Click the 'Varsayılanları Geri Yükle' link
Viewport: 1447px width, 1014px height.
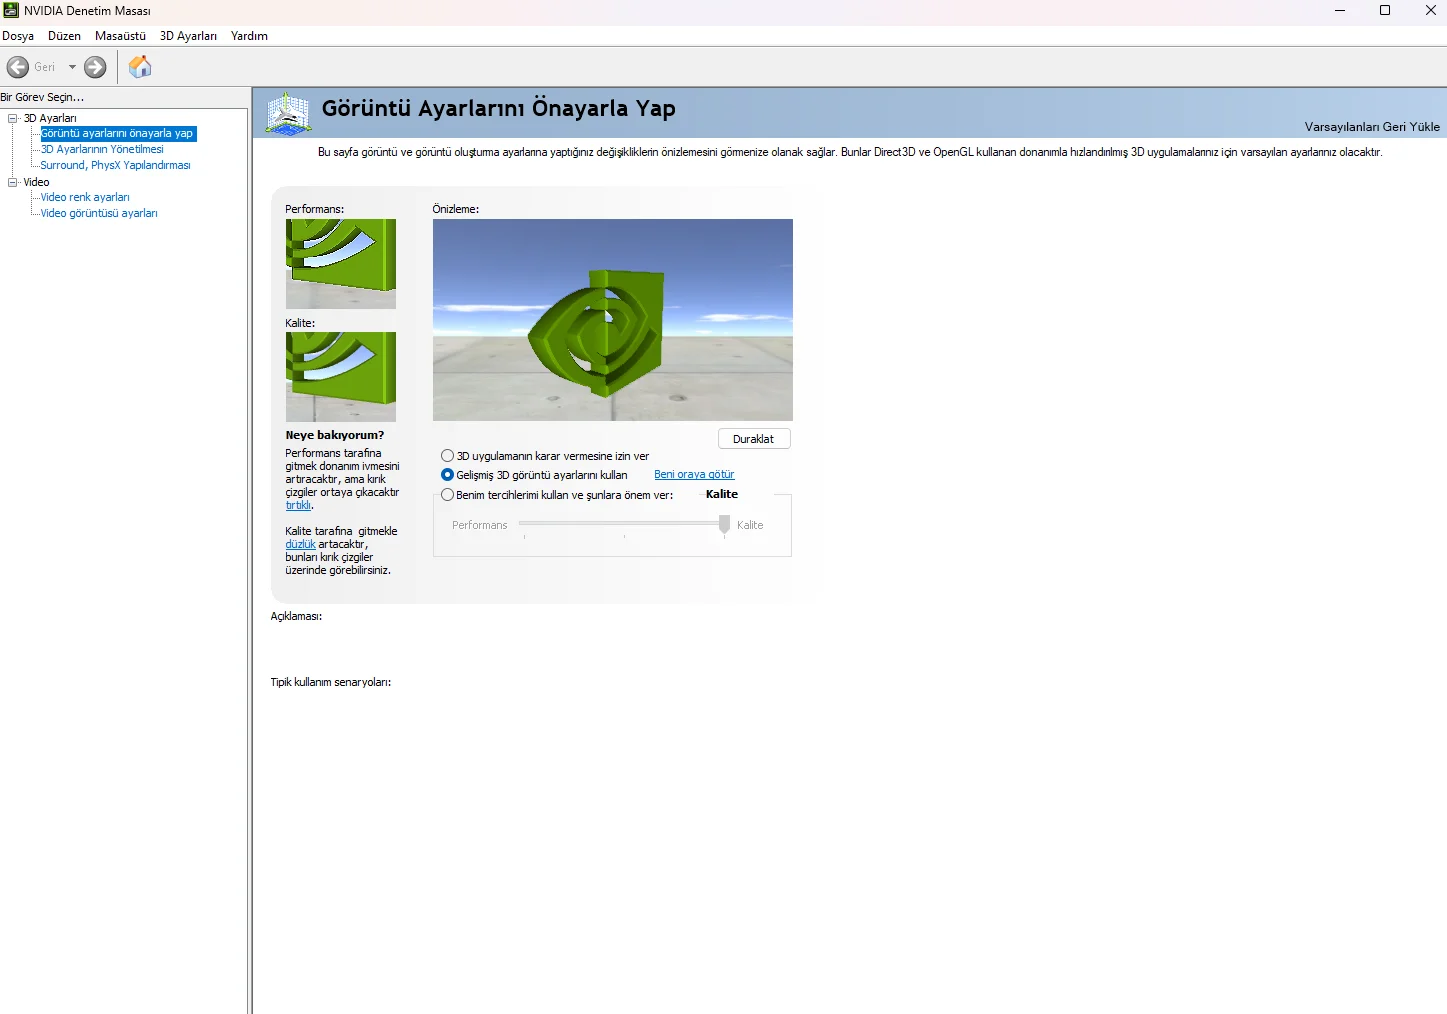pos(1372,127)
